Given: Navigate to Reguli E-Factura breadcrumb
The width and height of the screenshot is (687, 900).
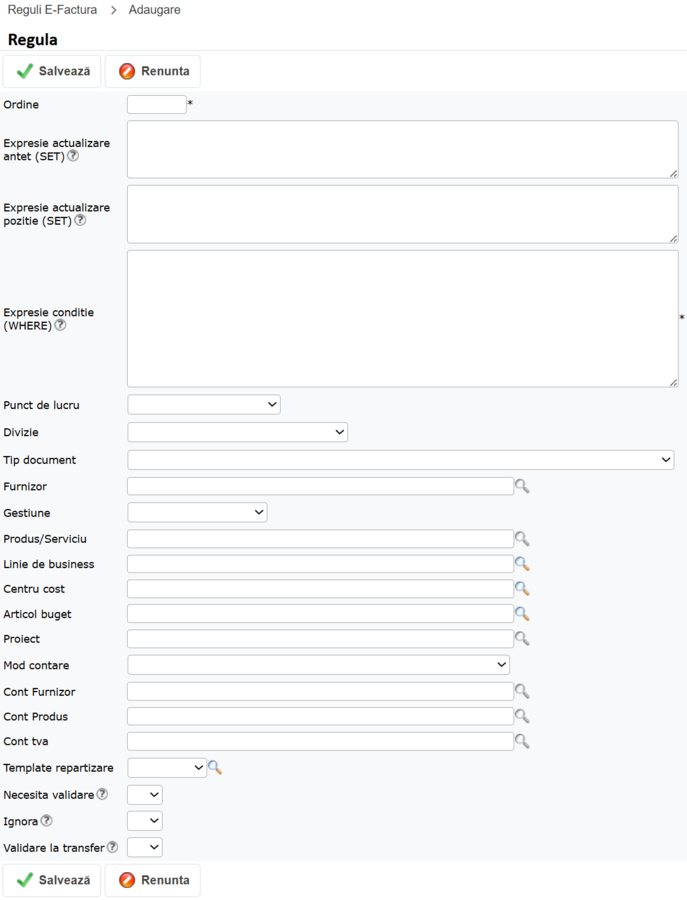Looking at the screenshot, I should (52, 10).
